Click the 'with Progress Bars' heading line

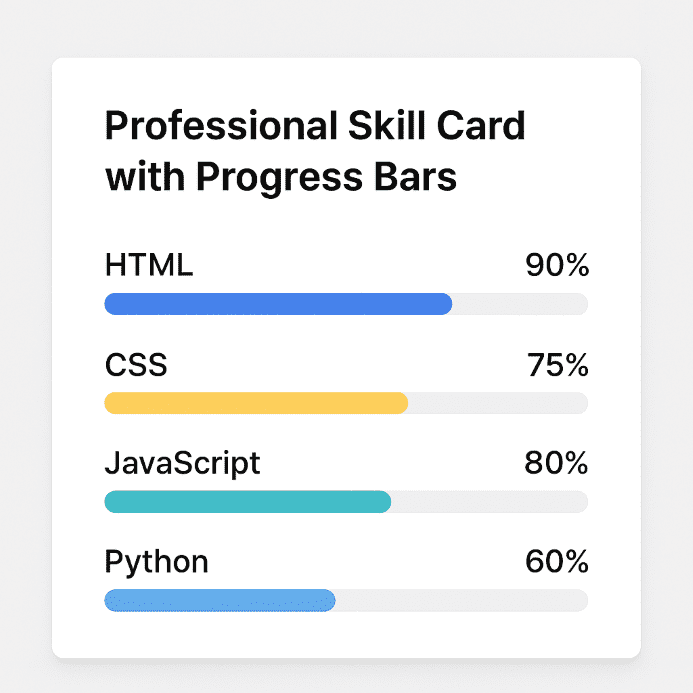281,177
